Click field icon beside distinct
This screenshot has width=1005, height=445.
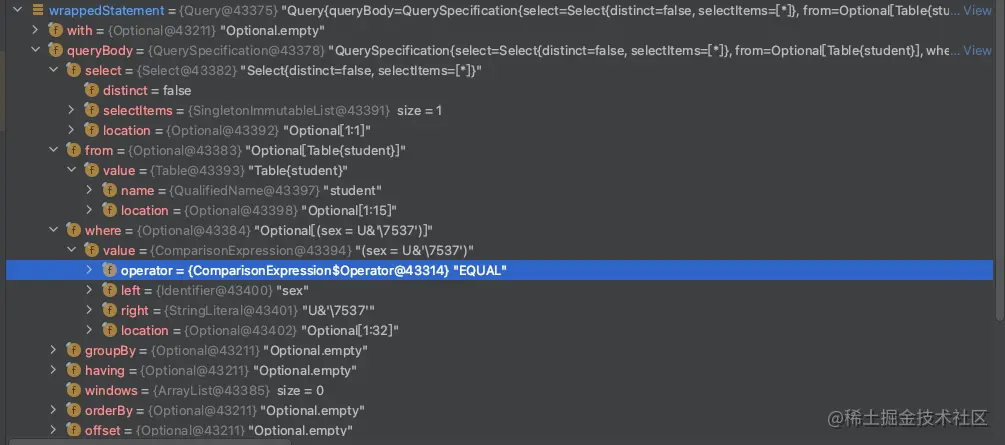point(92,90)
